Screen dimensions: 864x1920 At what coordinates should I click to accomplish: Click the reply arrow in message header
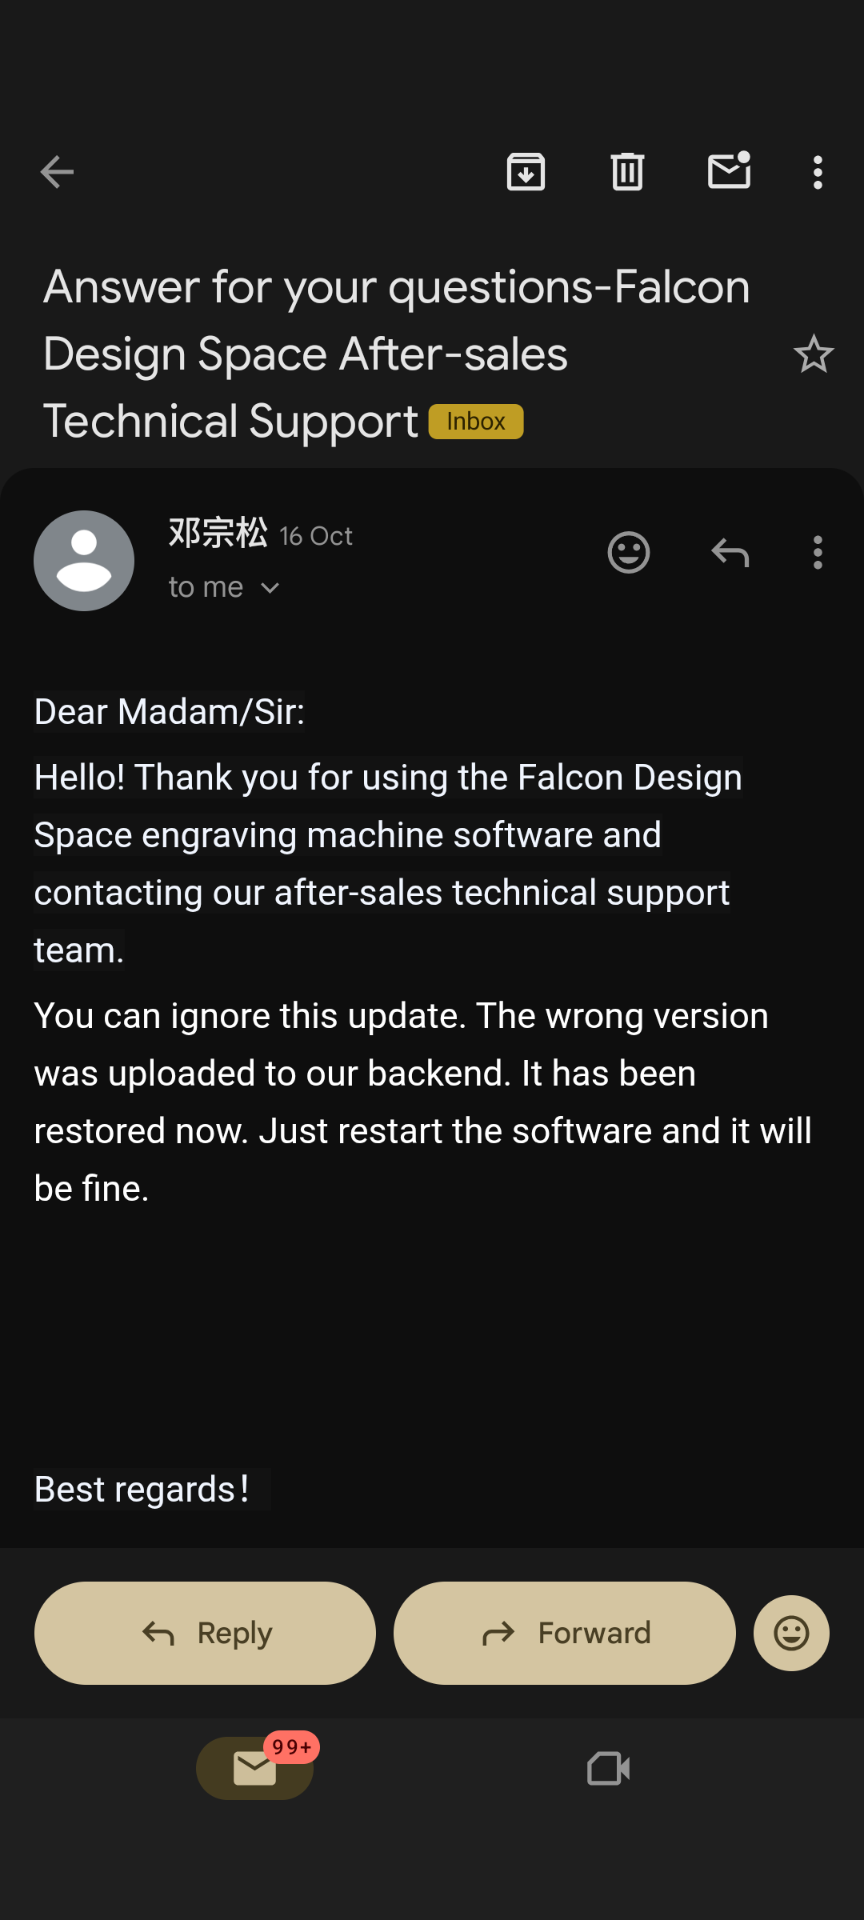[730, 552]
